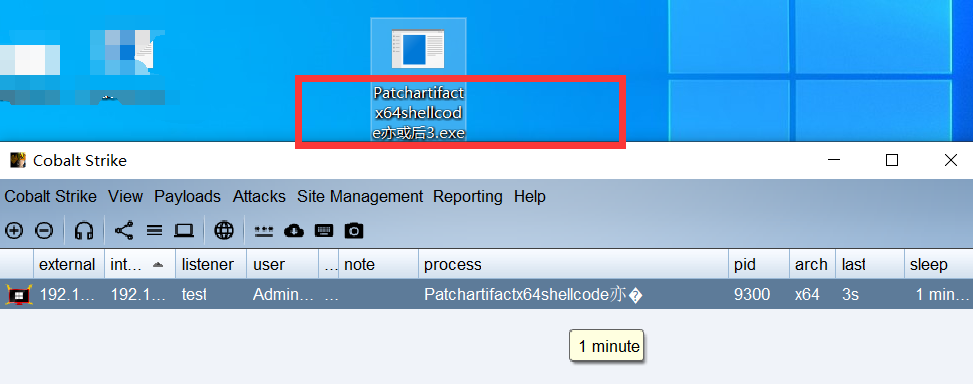Select user cell 'Admin…' in session row
The width and height of the screenshot is (973, 384).
click(x=283, y=294)
